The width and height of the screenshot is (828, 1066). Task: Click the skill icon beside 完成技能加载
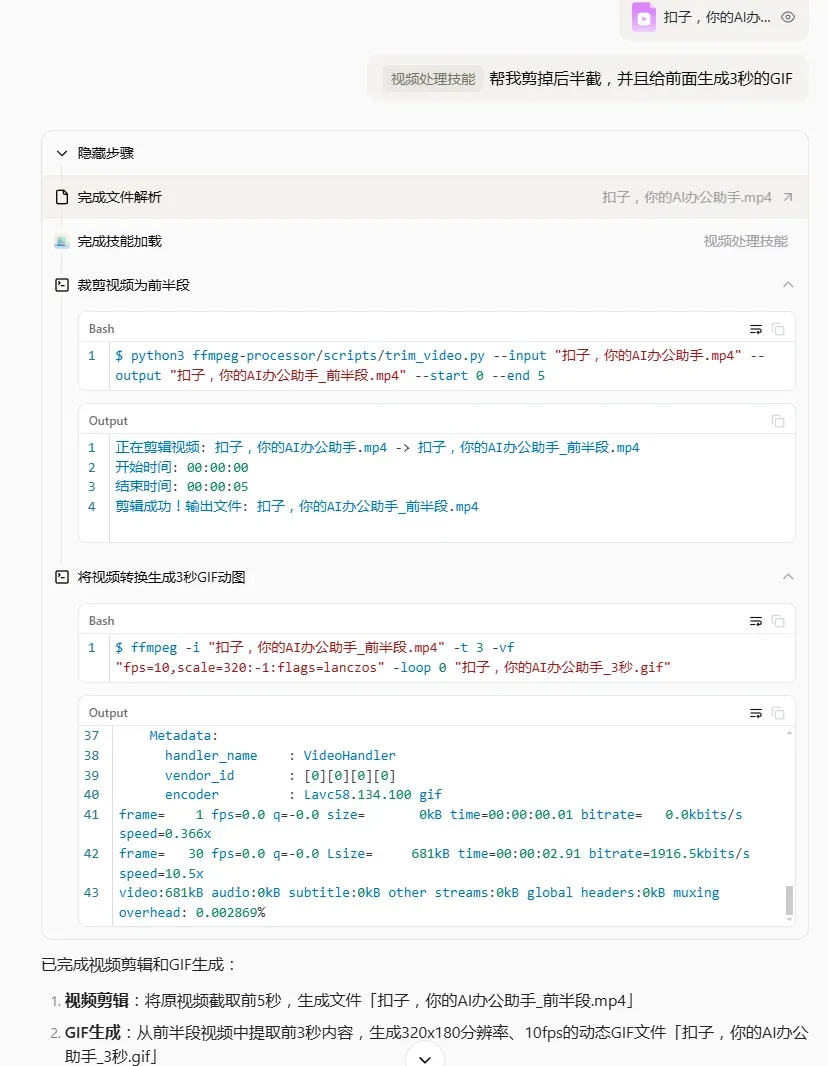(x=62, y=241)
